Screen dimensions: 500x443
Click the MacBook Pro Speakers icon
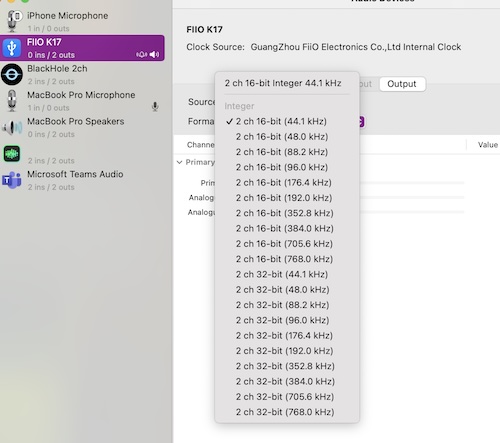[12, 127]
